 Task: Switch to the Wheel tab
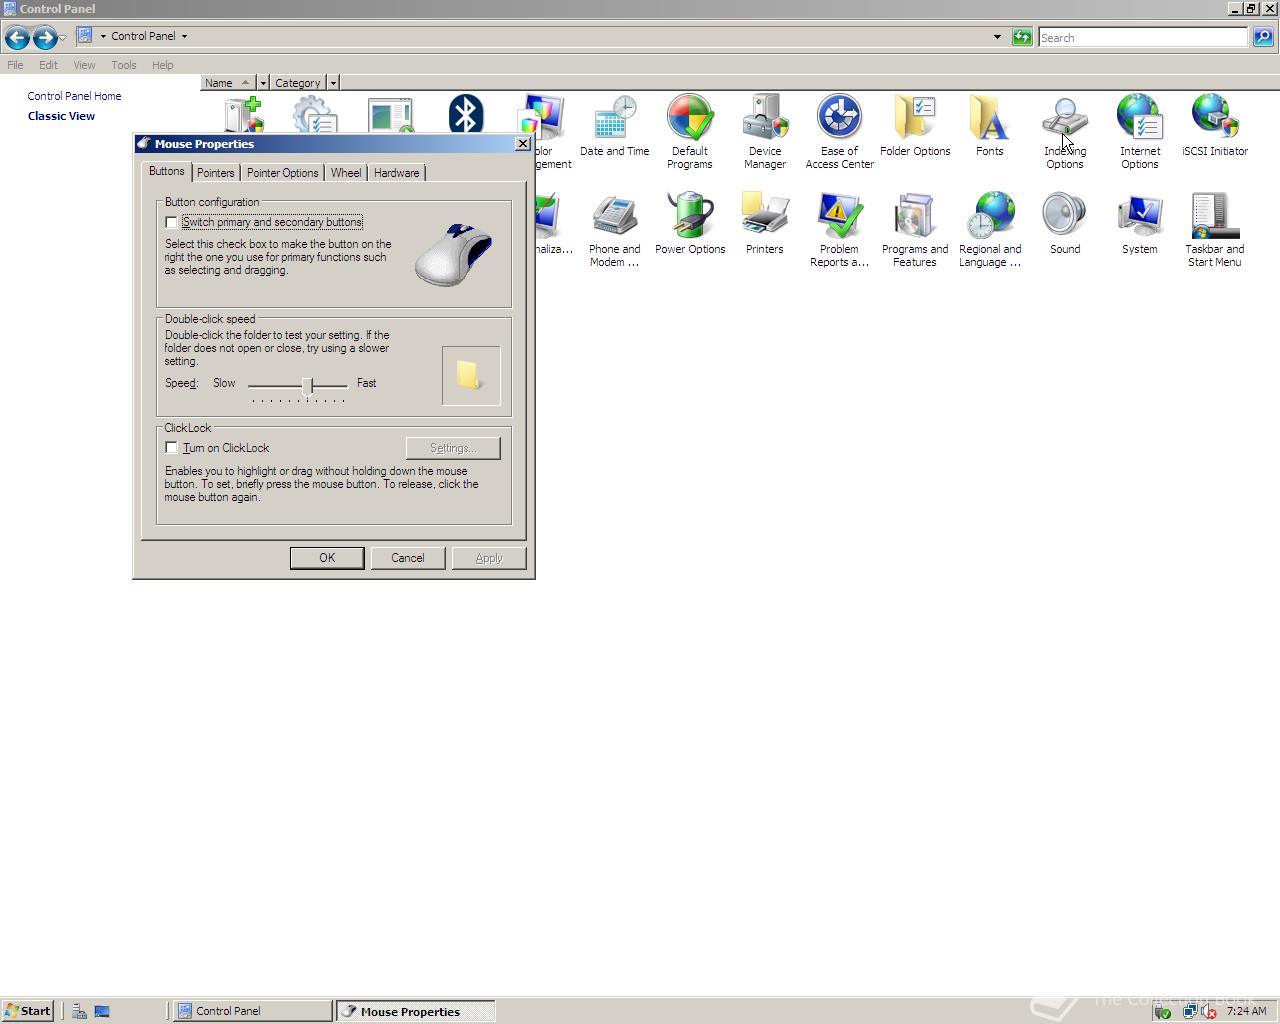pyautogui.click(x=346, y=173)
